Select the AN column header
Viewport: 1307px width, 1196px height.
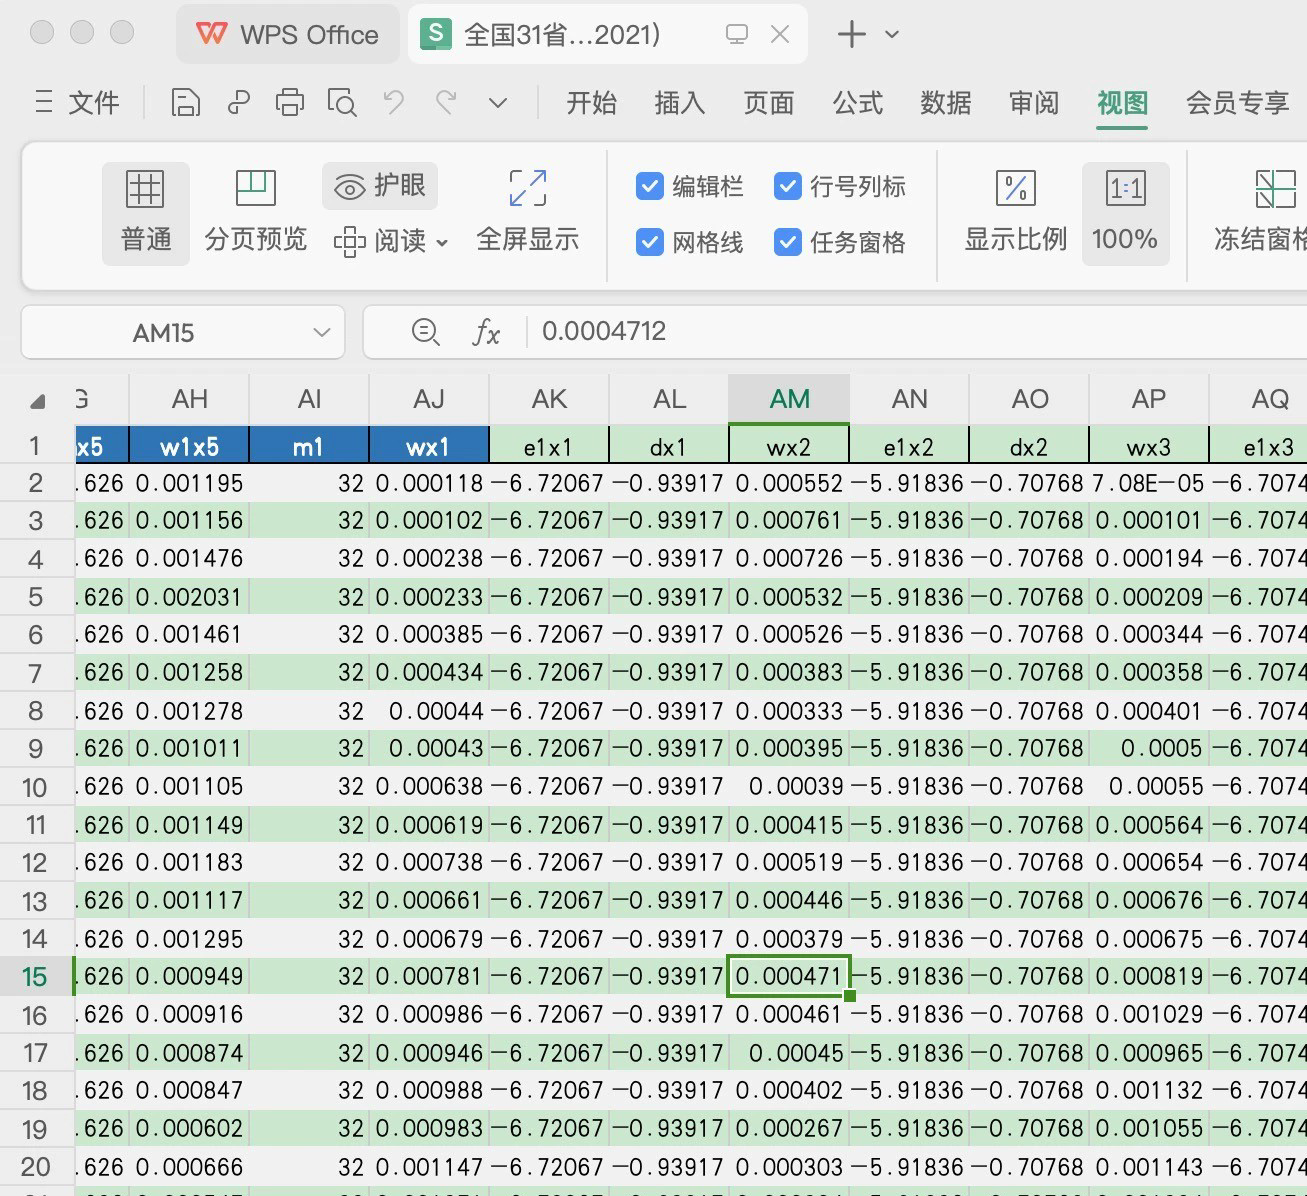click(x=909, y=399)
